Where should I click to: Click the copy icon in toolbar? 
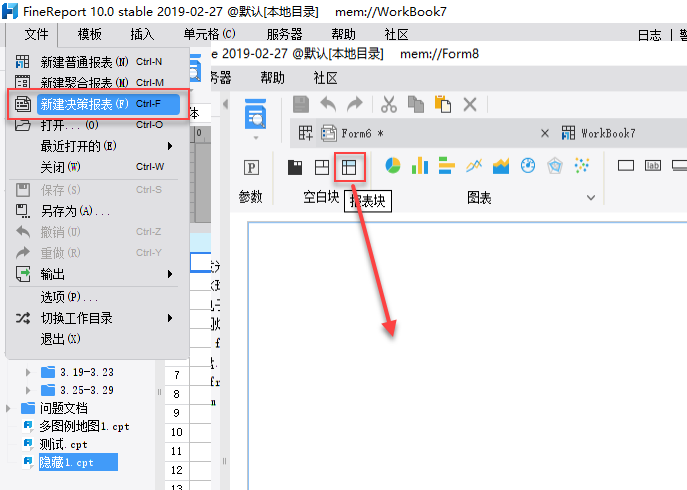[x=416, y=105]
